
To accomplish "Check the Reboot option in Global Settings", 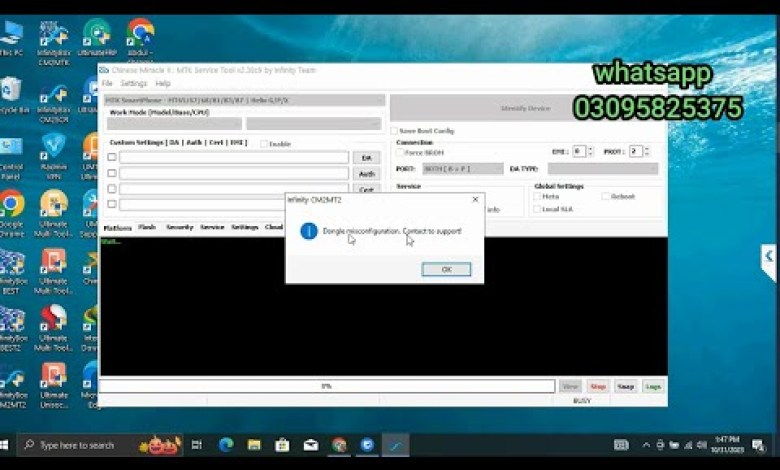I will (x=606, y=196).
